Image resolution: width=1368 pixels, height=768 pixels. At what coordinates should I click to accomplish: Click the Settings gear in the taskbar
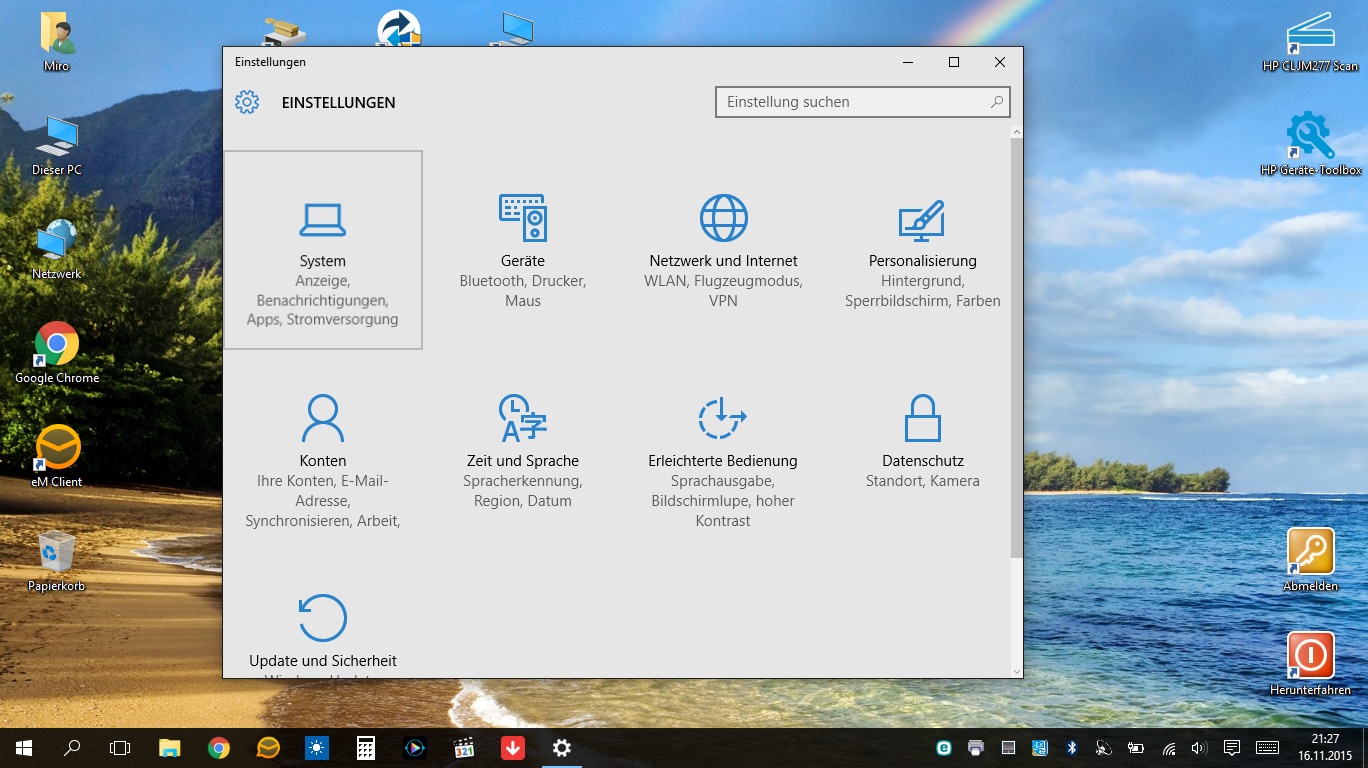coord(562,748)
